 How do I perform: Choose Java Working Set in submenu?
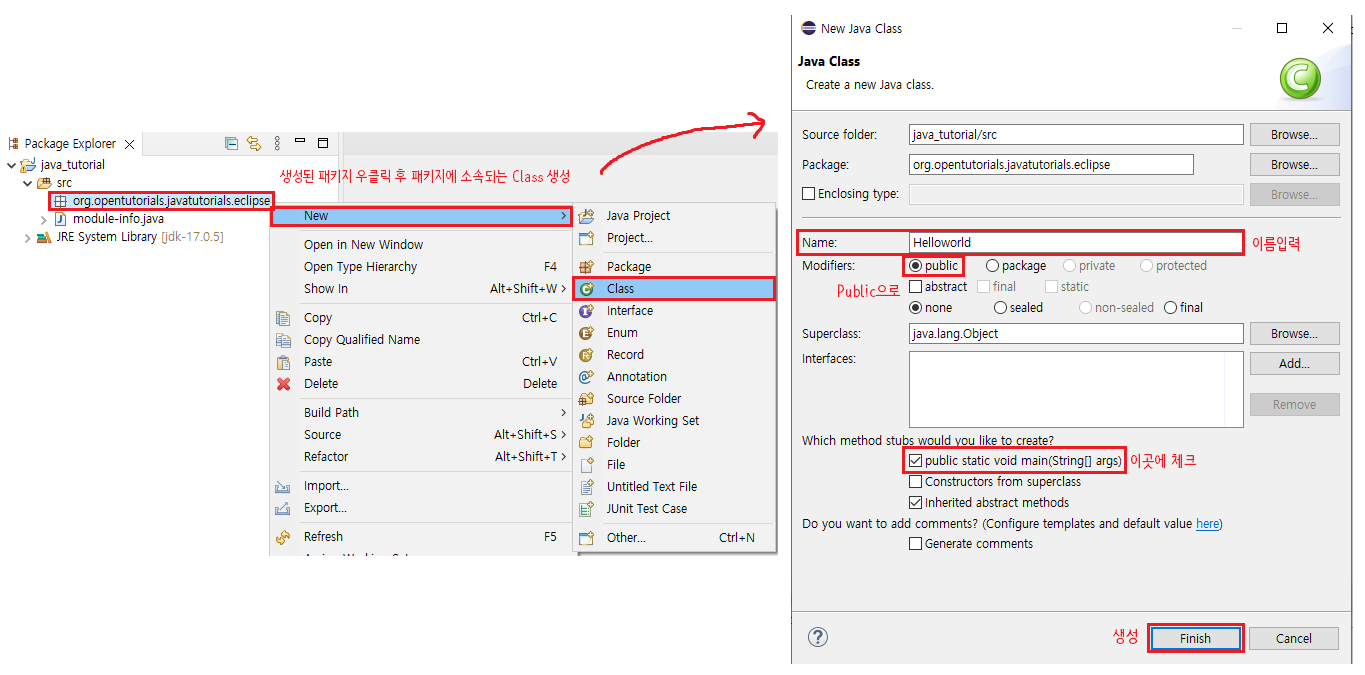click(674, 421)
